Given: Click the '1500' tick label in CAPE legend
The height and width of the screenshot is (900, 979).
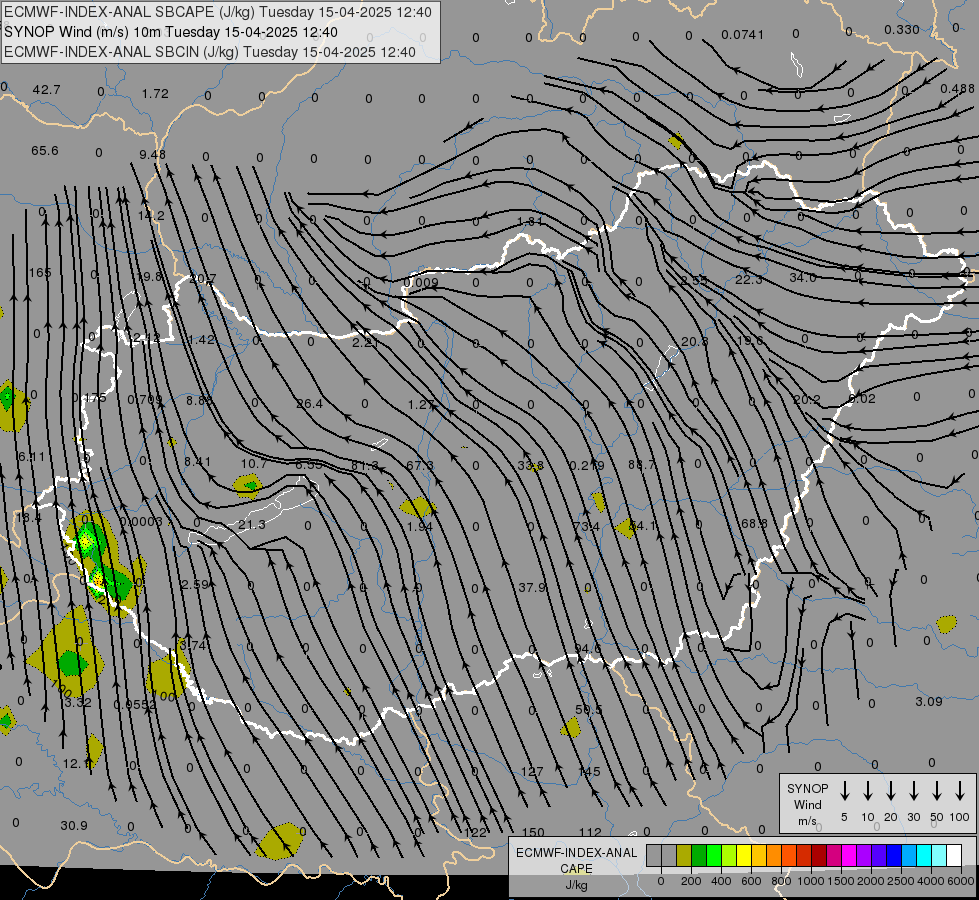Looking at the screenshot, I should point(841,881).
